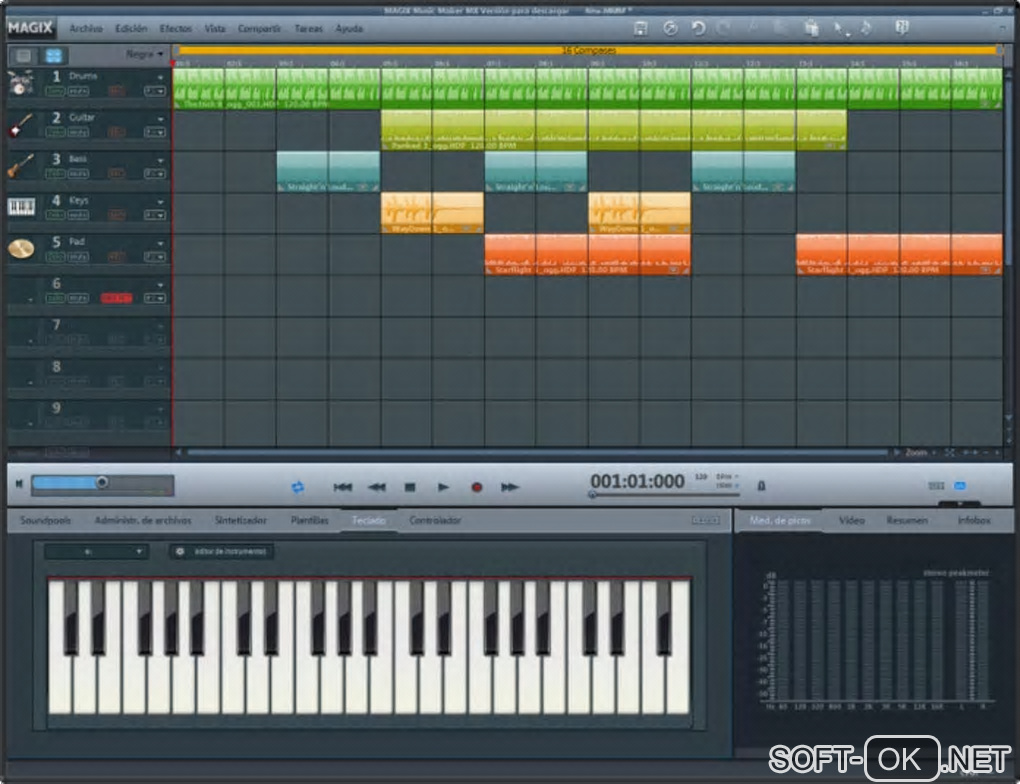Click the red record button
1020x784 pixels.
(477, 487)
